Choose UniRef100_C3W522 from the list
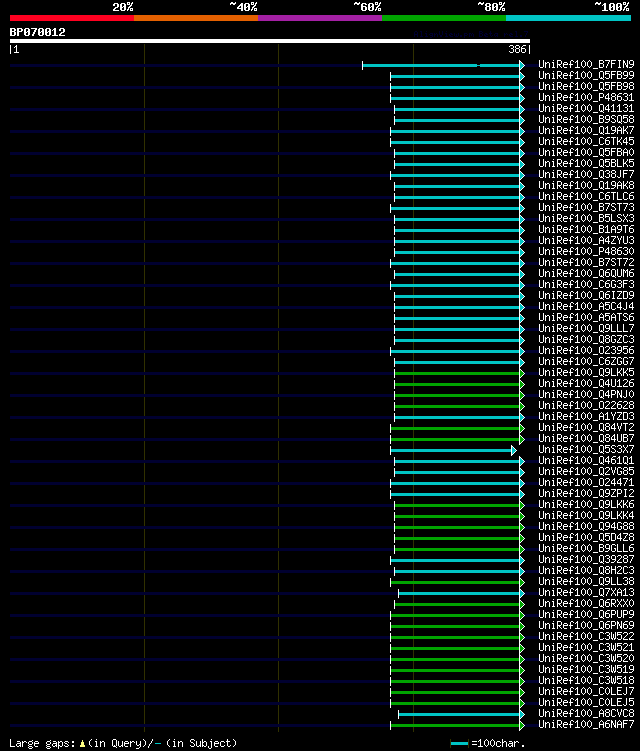This screenshot has height=751, width=640. point(586,637)
